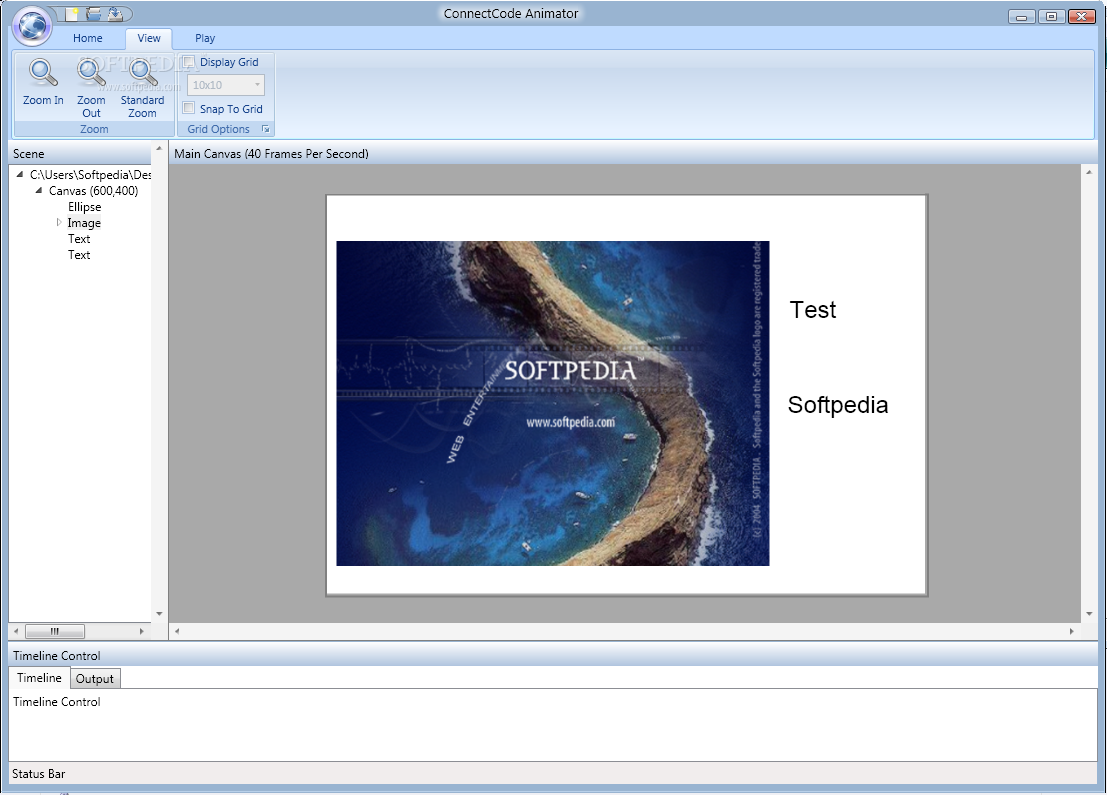The image size is (1107, 795).
Task: Click the New document quick access icon
Action: click(72, 13)
